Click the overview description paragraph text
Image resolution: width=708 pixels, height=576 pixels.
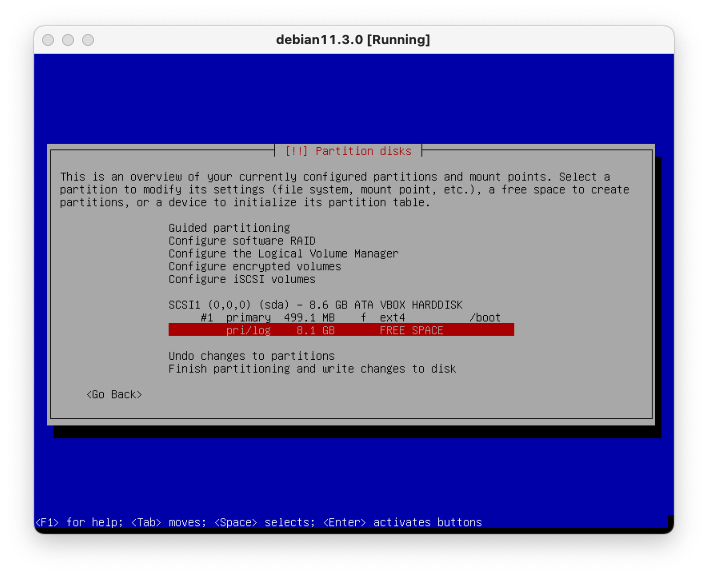[344, 189]
